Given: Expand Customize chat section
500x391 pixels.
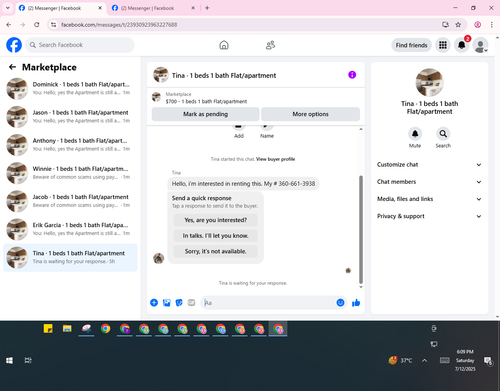Looking at the screenshot, I should point(429,165).
